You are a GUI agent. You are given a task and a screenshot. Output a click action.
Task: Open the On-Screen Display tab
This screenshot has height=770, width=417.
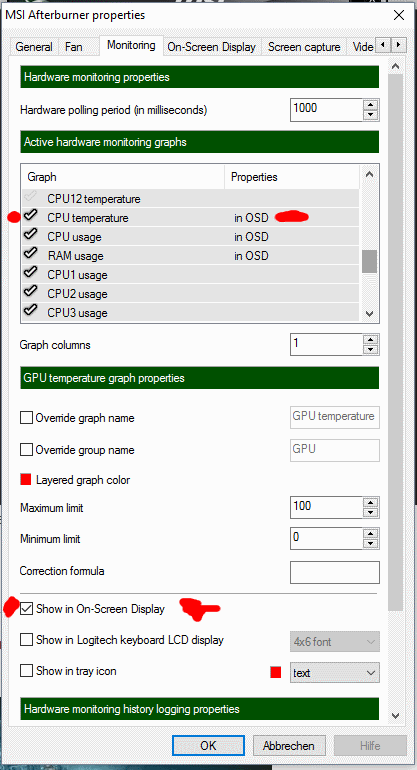(212, 47)
